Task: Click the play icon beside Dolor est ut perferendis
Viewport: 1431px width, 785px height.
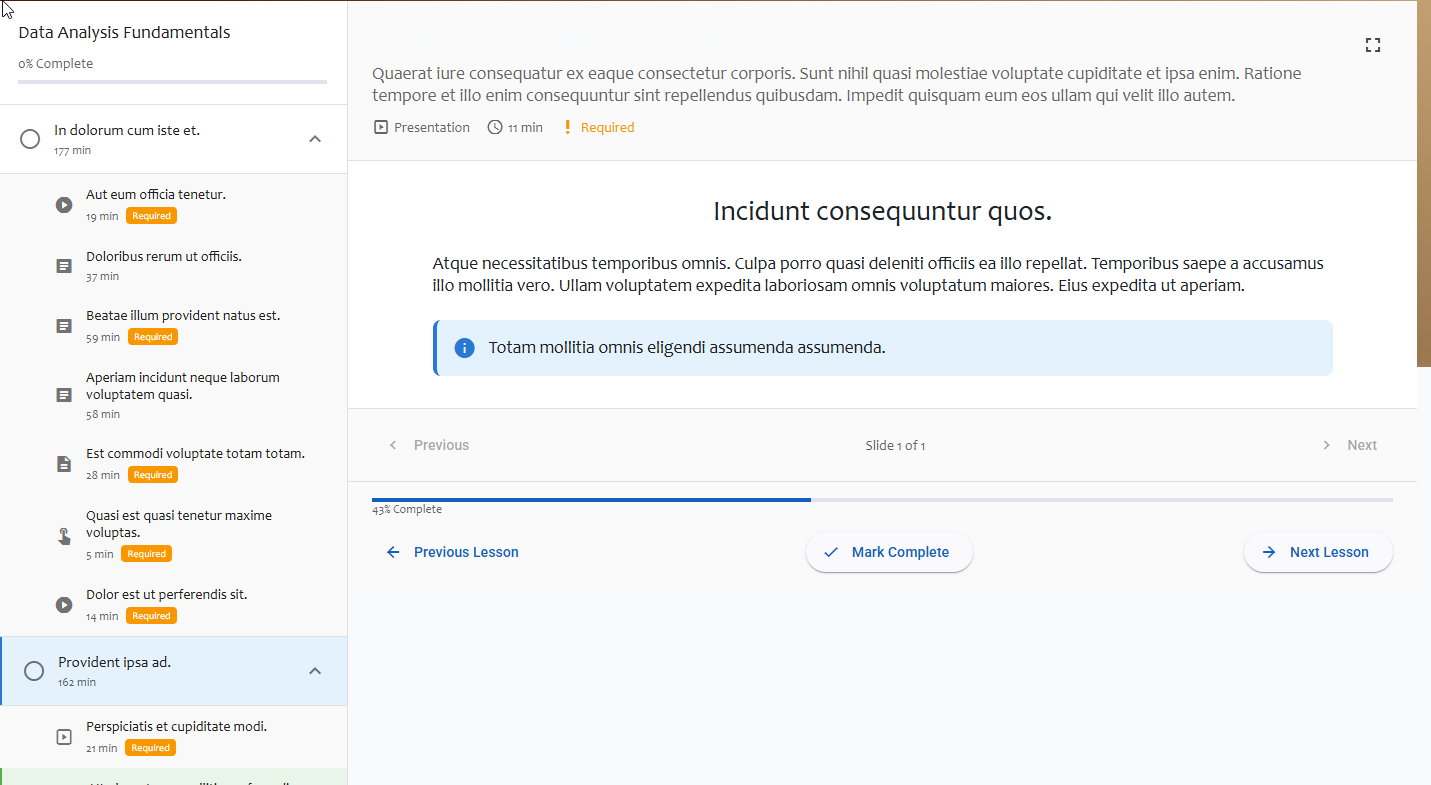Action: click(64, 605)
